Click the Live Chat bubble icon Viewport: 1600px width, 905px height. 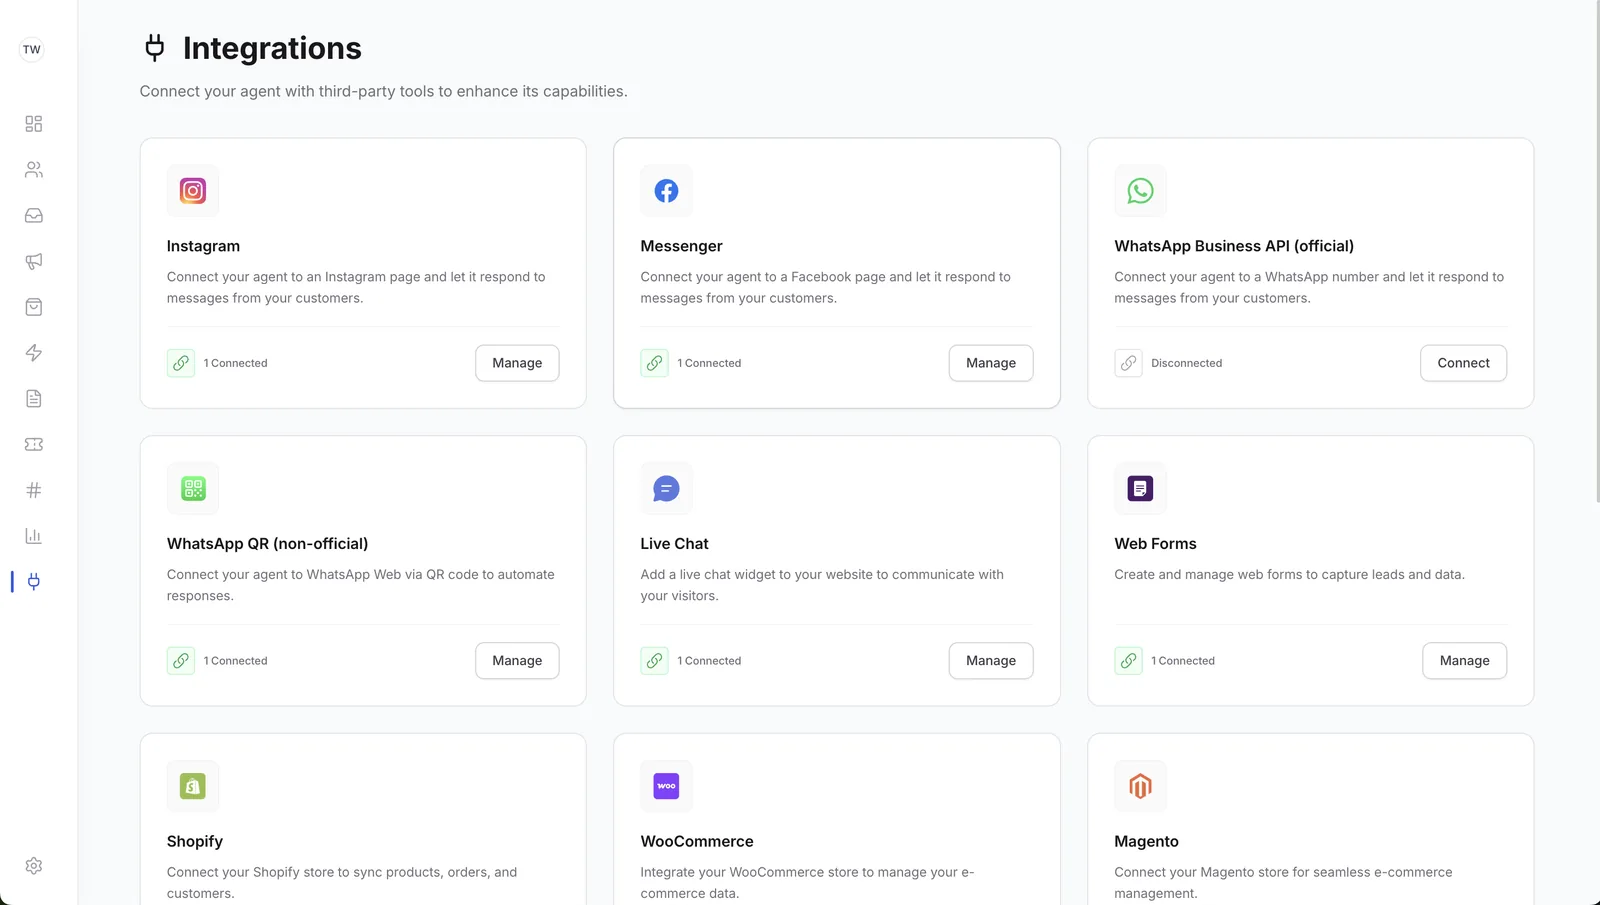tap(666, 488)
